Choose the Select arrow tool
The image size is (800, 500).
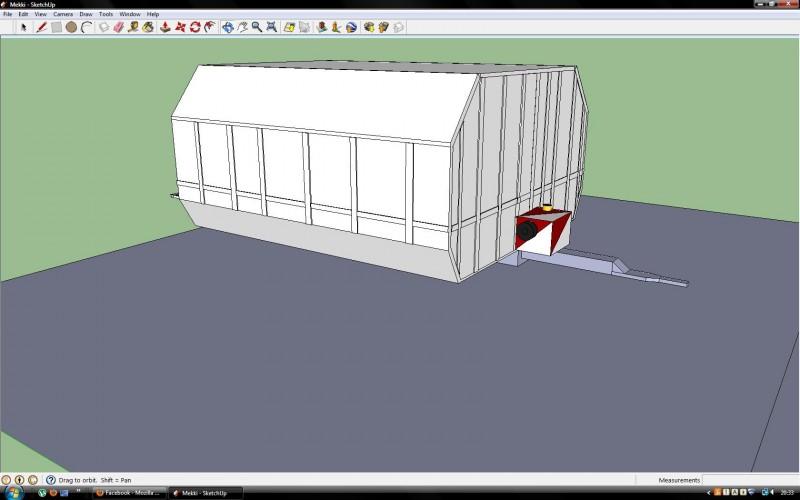(x=23, y=27)
